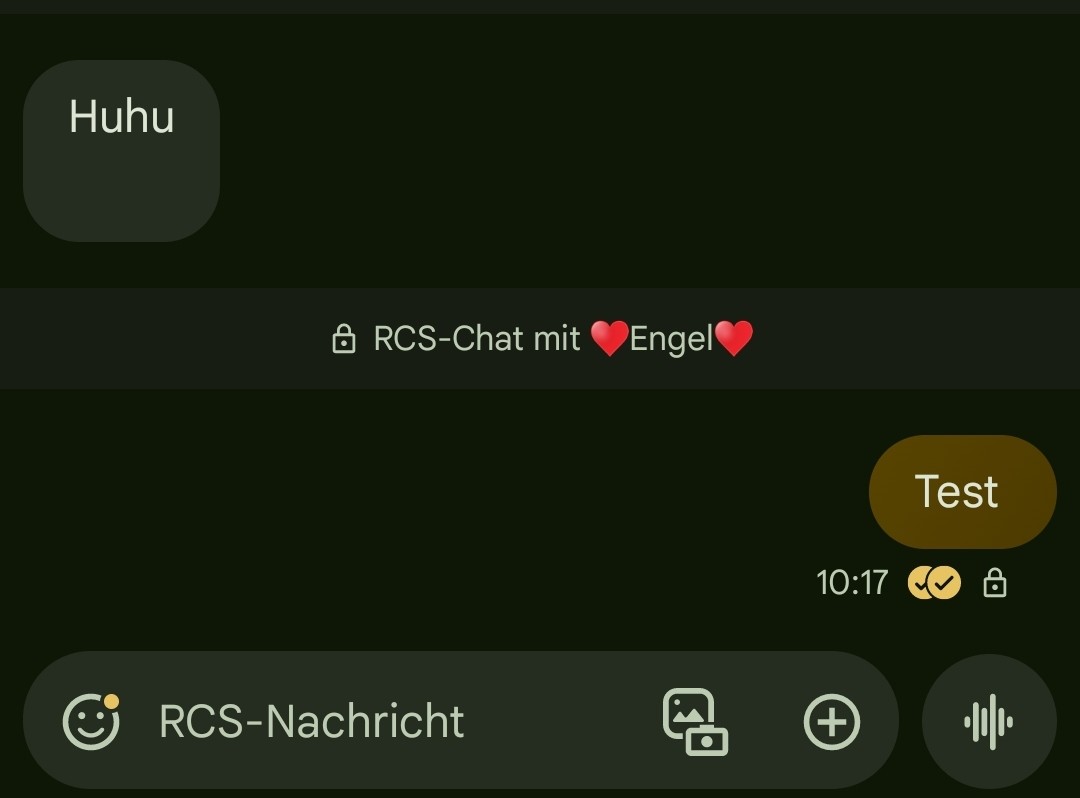Click the red heart before the name Engel
The image size is (1080, 798).
610,338
